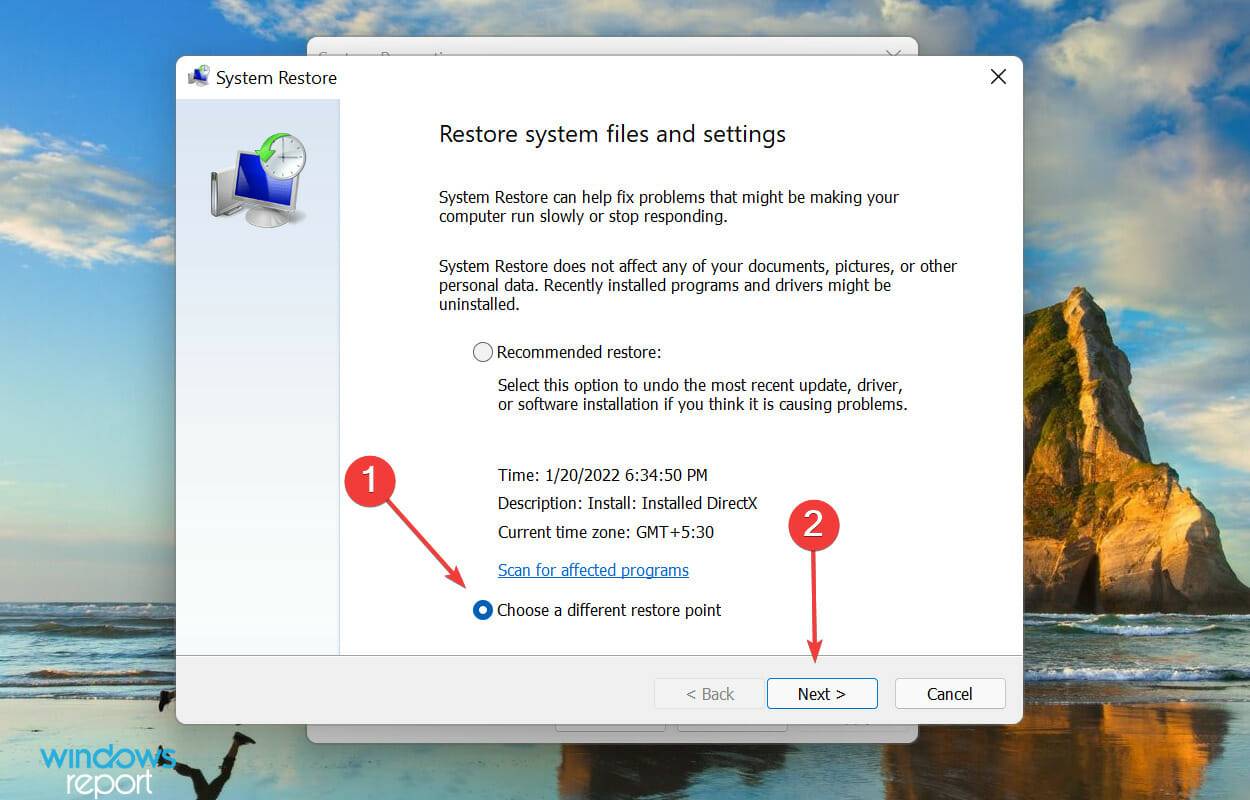
Task: Open Scan for affected programs
Action: coord(593,570)
